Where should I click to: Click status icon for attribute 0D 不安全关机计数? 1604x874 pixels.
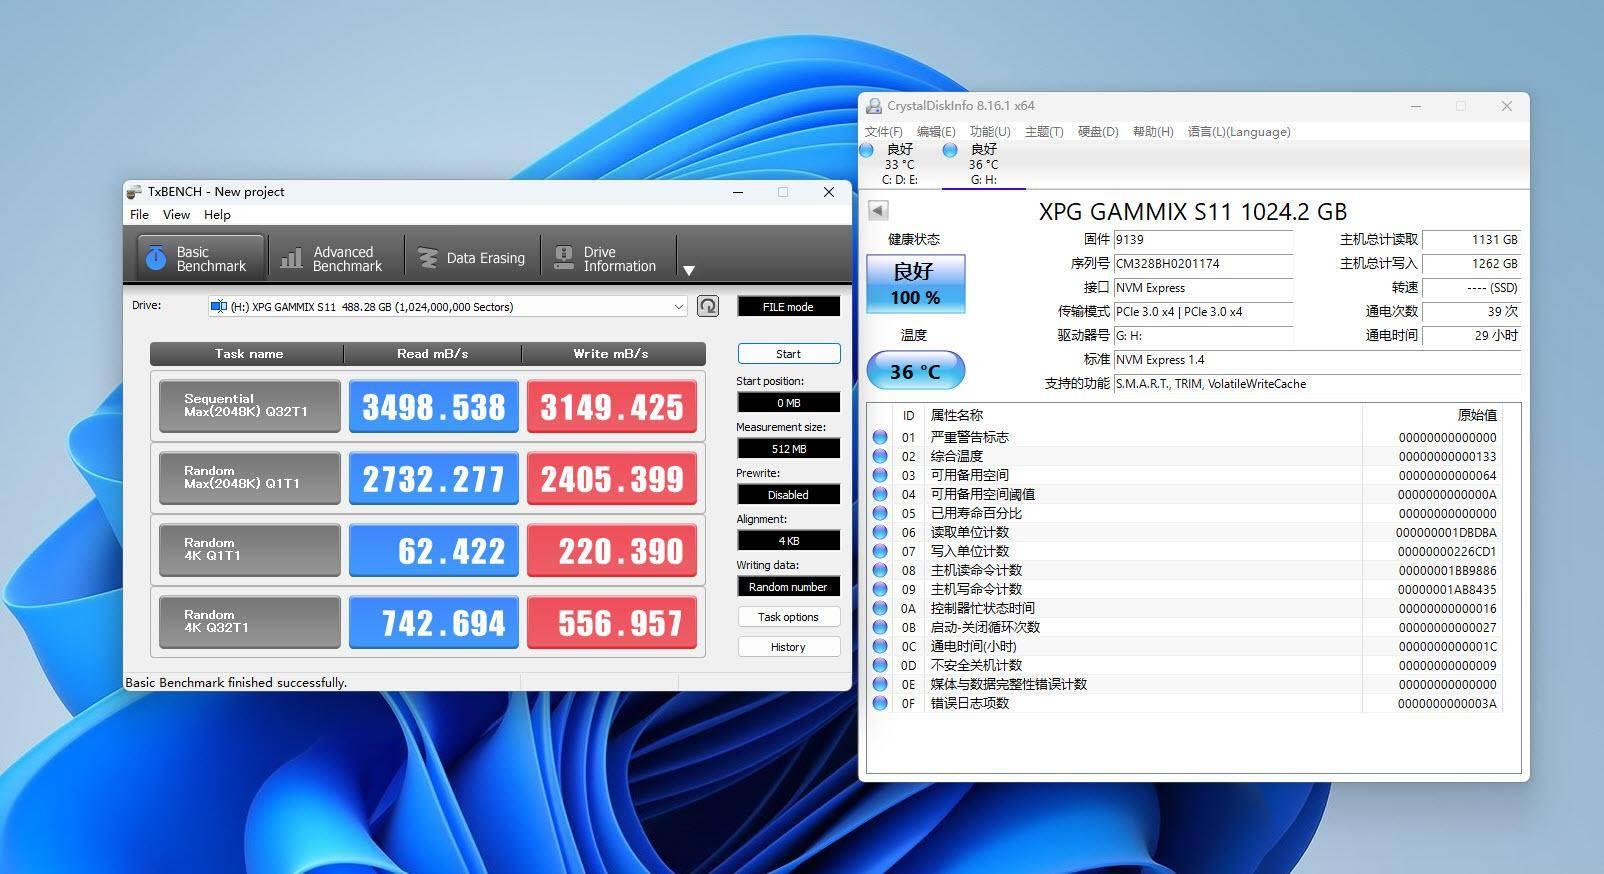coord(880,665)
